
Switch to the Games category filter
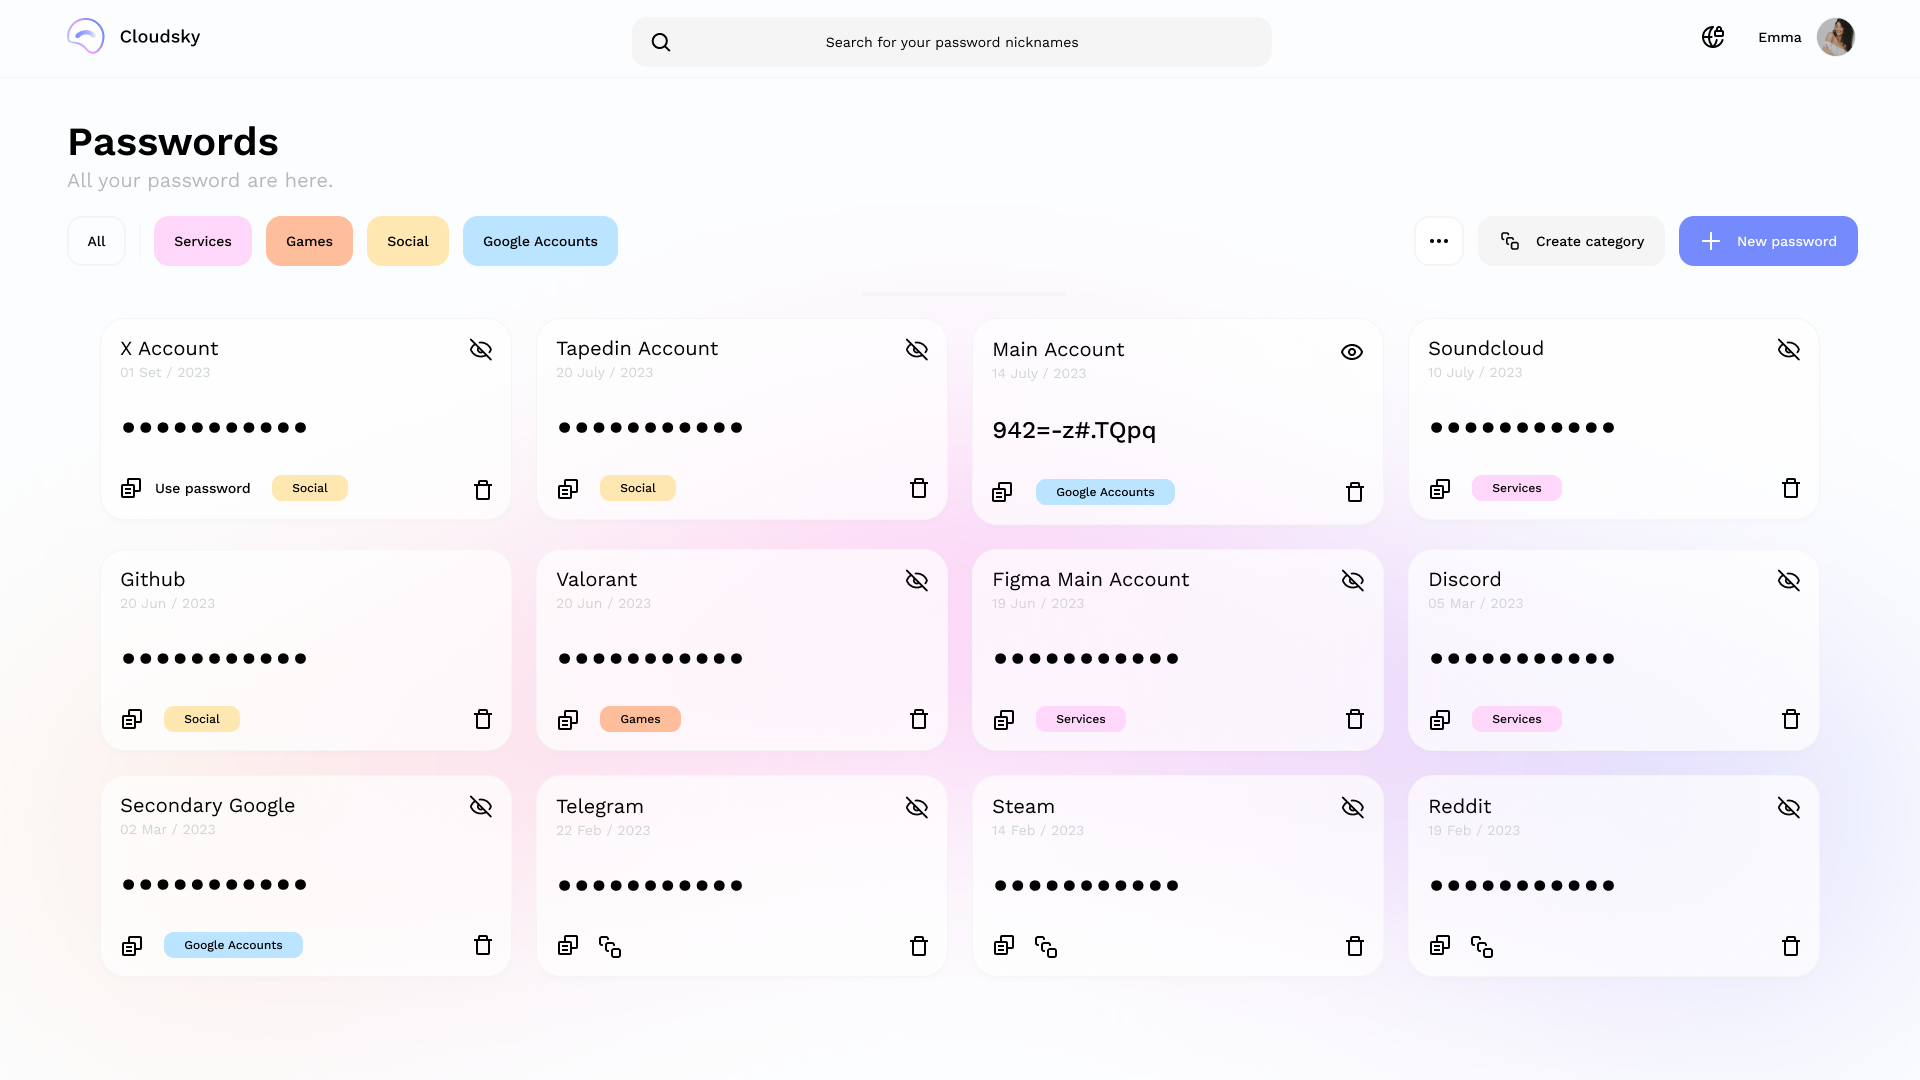pyautogui.click(x=309, y=241)
